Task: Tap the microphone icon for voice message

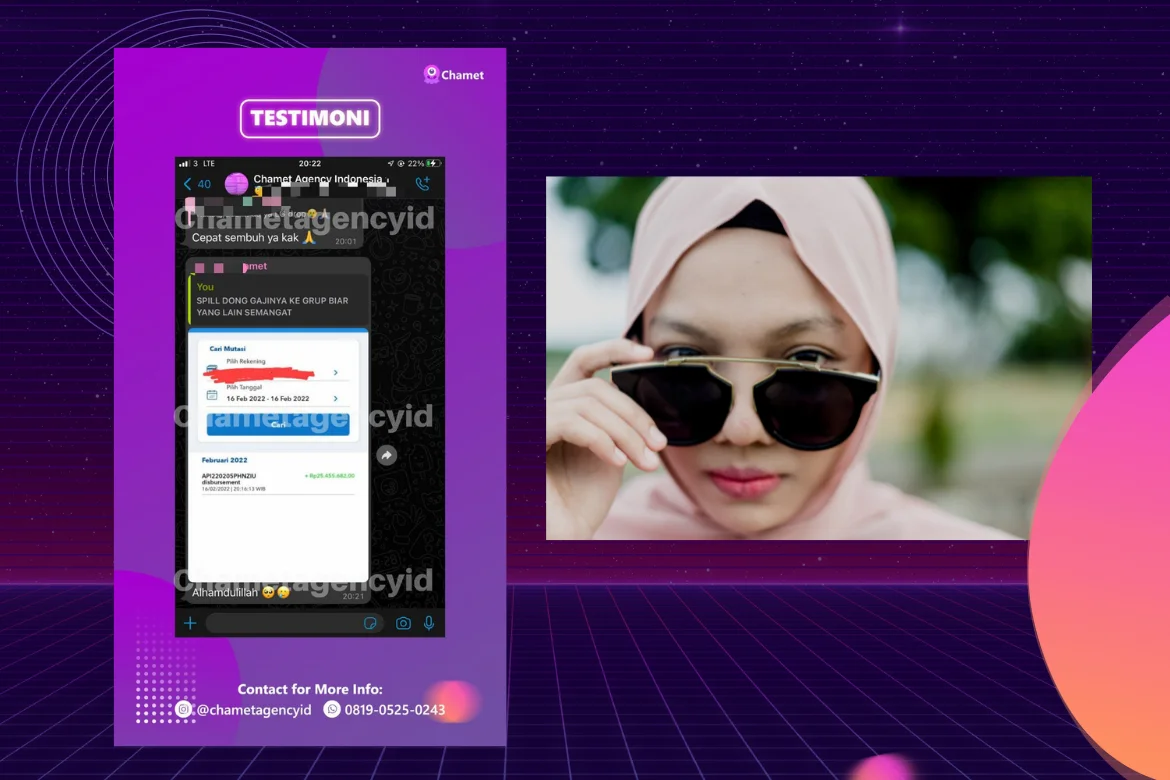Action: tap(427, 622)
